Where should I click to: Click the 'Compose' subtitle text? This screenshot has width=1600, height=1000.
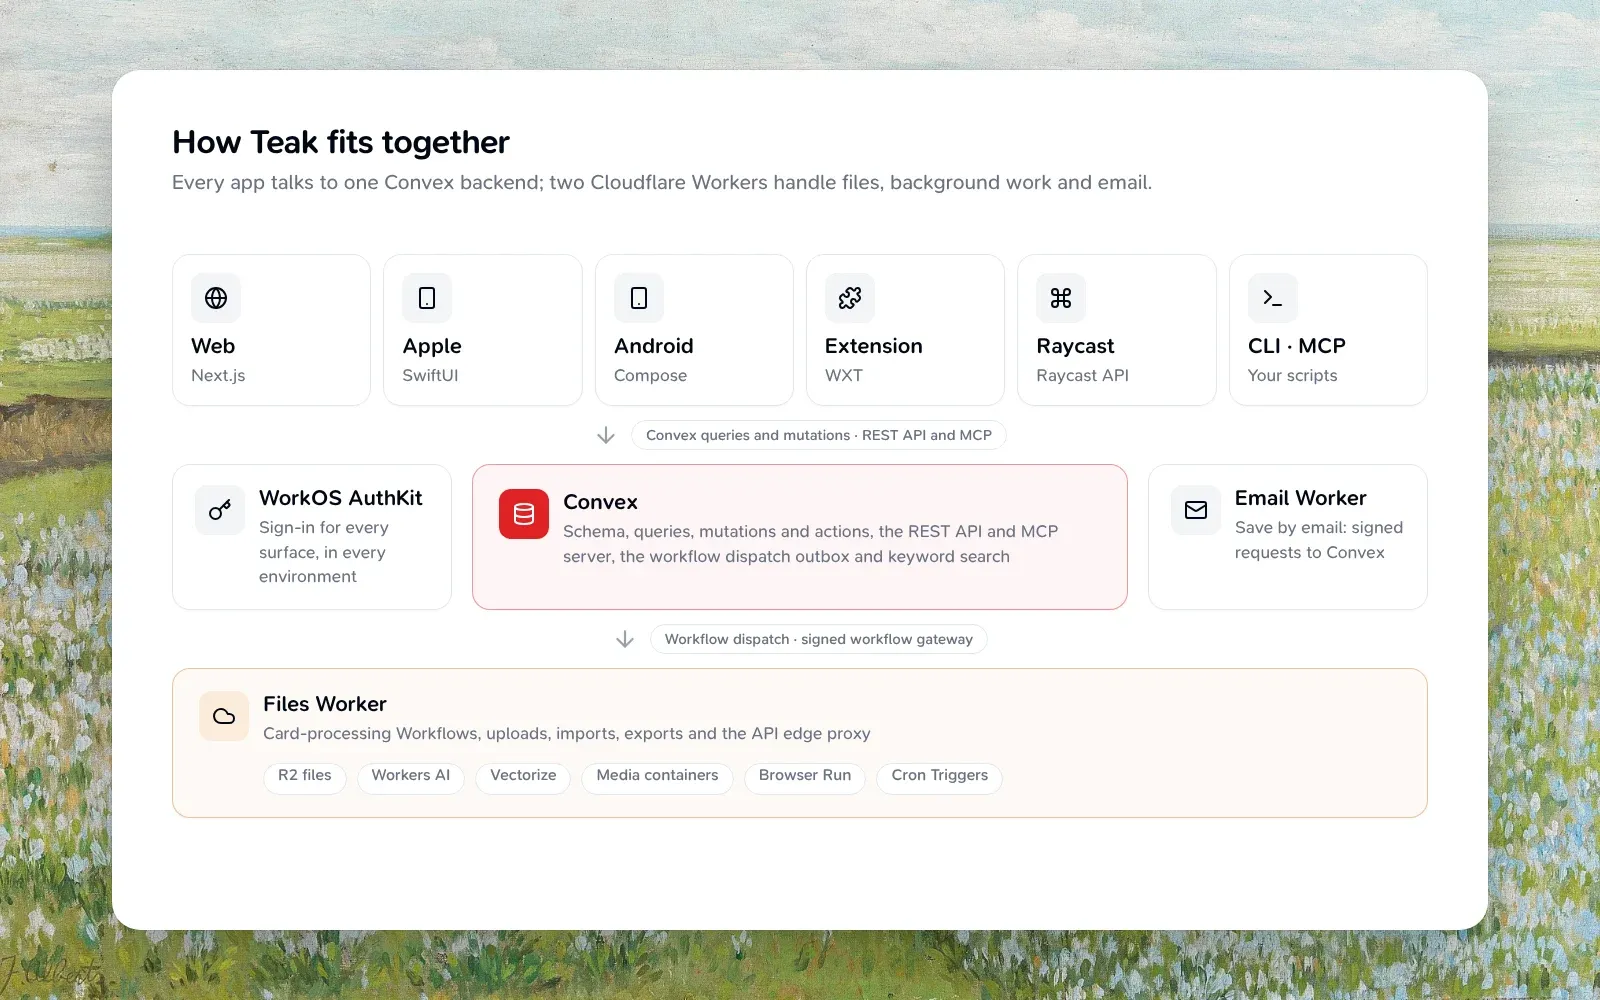[651, 376]
